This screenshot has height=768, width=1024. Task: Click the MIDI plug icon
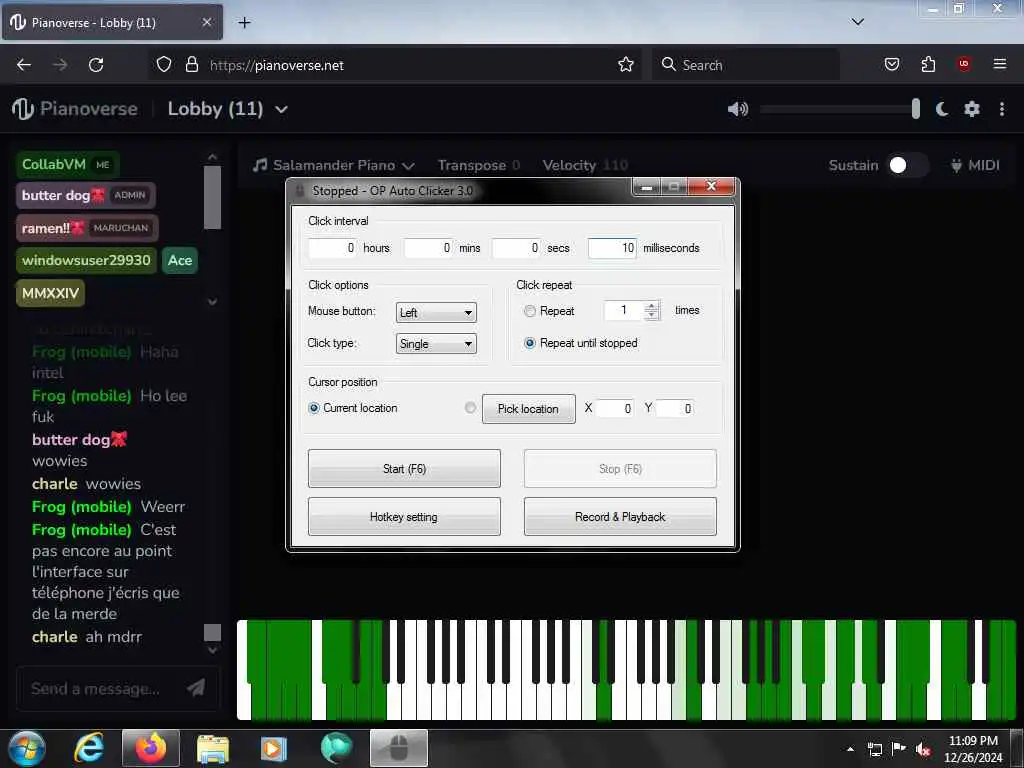pos(956,165)
